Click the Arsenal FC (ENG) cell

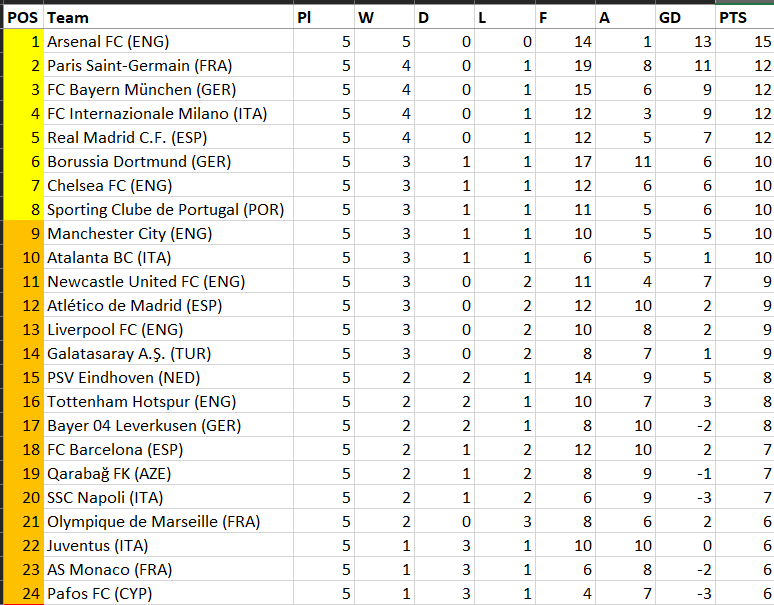168,41
